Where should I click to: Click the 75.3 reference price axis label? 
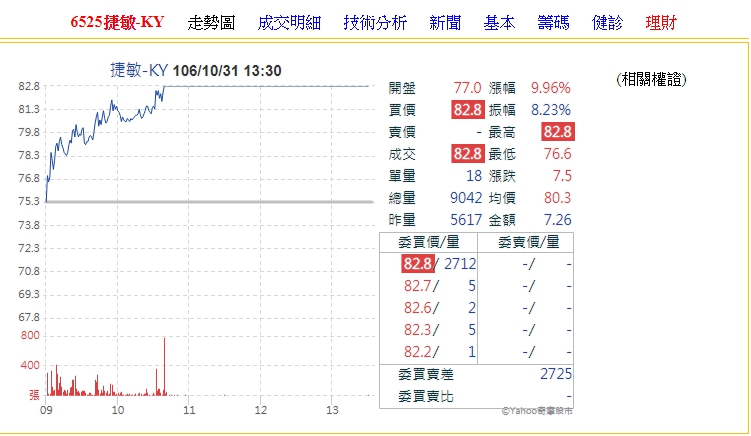click(29, 201)
